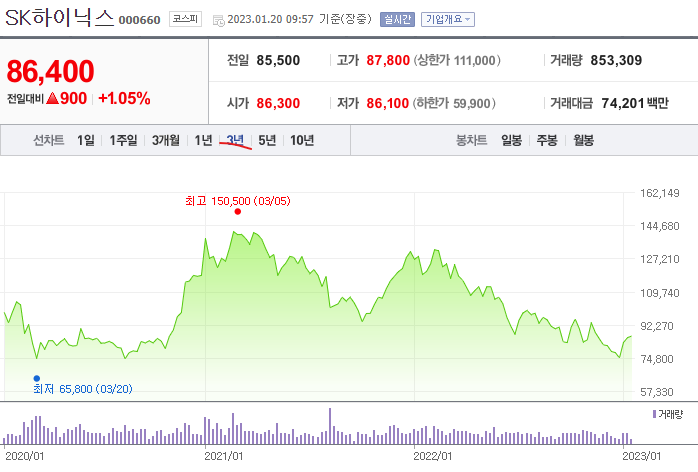The width and height of the screenshot is (698, 472).
Task: Select the 10년 line chart tab
Action: [302, 140]
